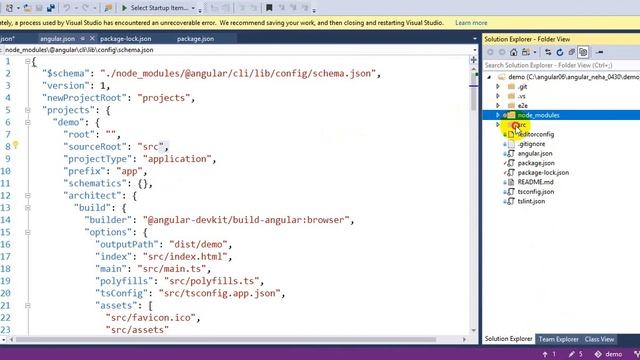640x360 pixels.
Task: Collapse the "projects" outline on line 5
Action: click(x=27, y=110)
